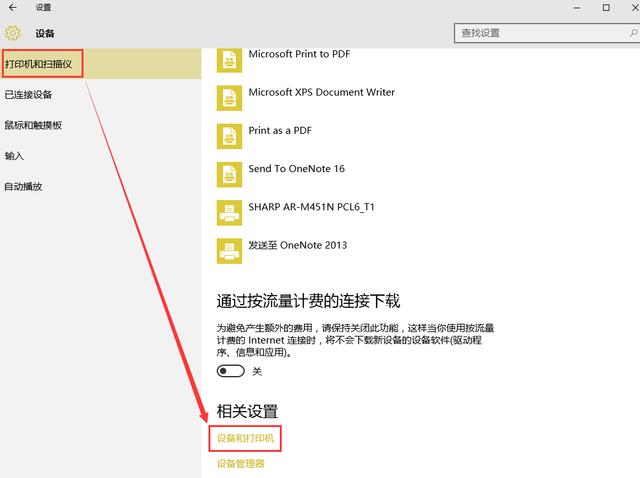This screenshot has height=478, width=640.
Task: Select SHARP AR-M451N PCL6_T1 printer icon
Action: 229,211
